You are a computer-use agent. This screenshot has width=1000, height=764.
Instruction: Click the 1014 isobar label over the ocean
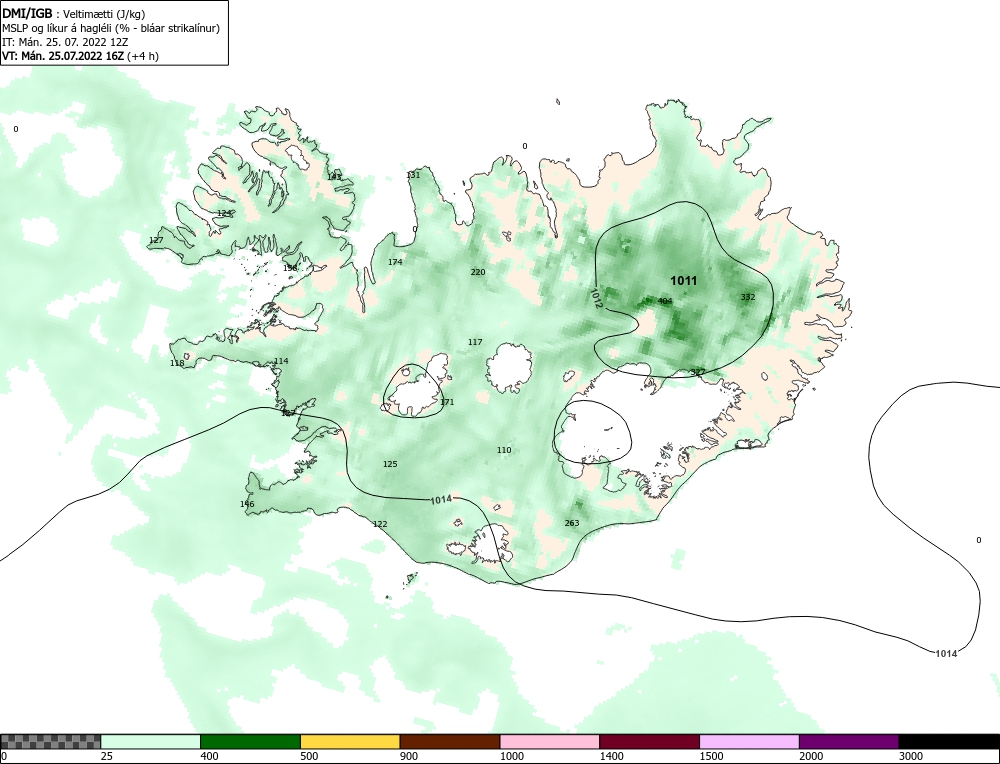coord(946,653)
